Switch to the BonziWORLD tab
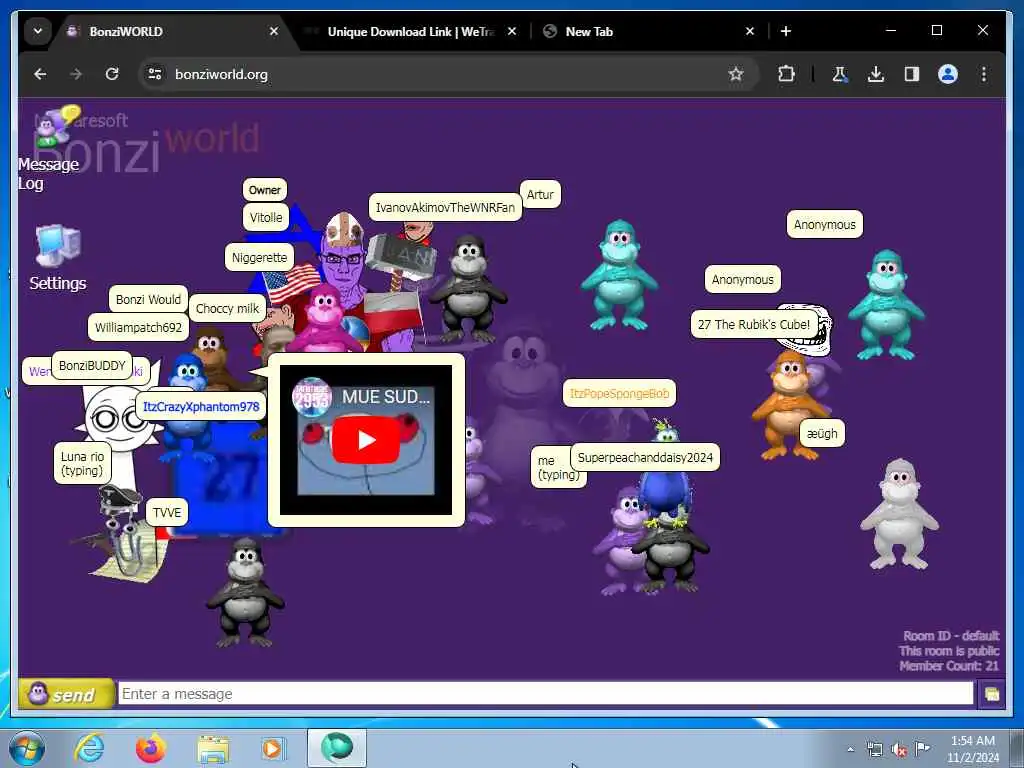Viewport: 1024px width, 768px height. click(170, 31)
